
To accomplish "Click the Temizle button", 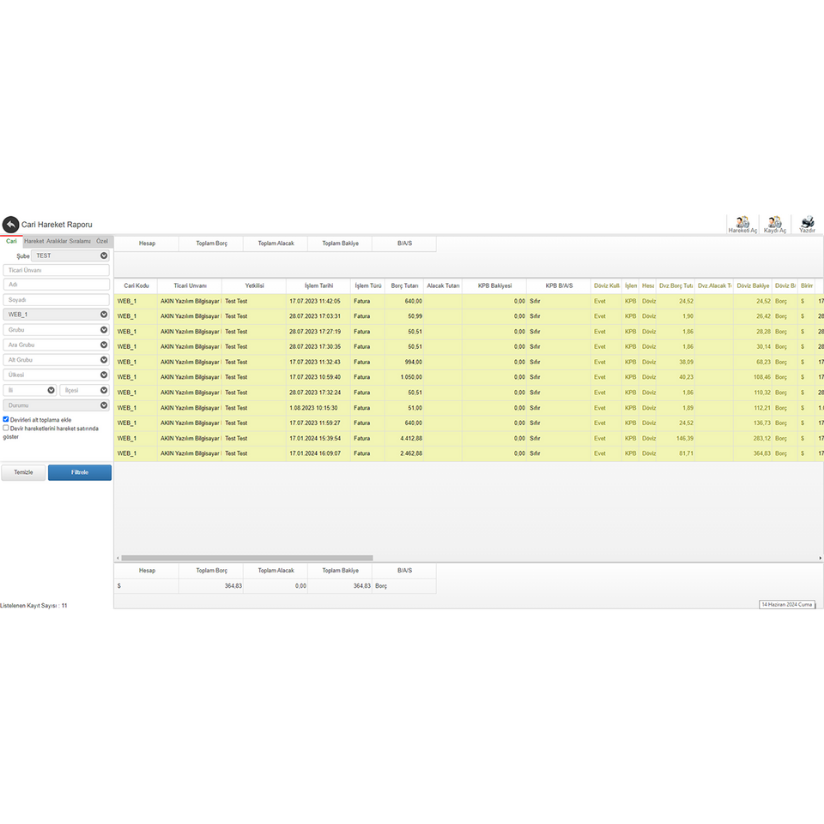I will 23,472.
